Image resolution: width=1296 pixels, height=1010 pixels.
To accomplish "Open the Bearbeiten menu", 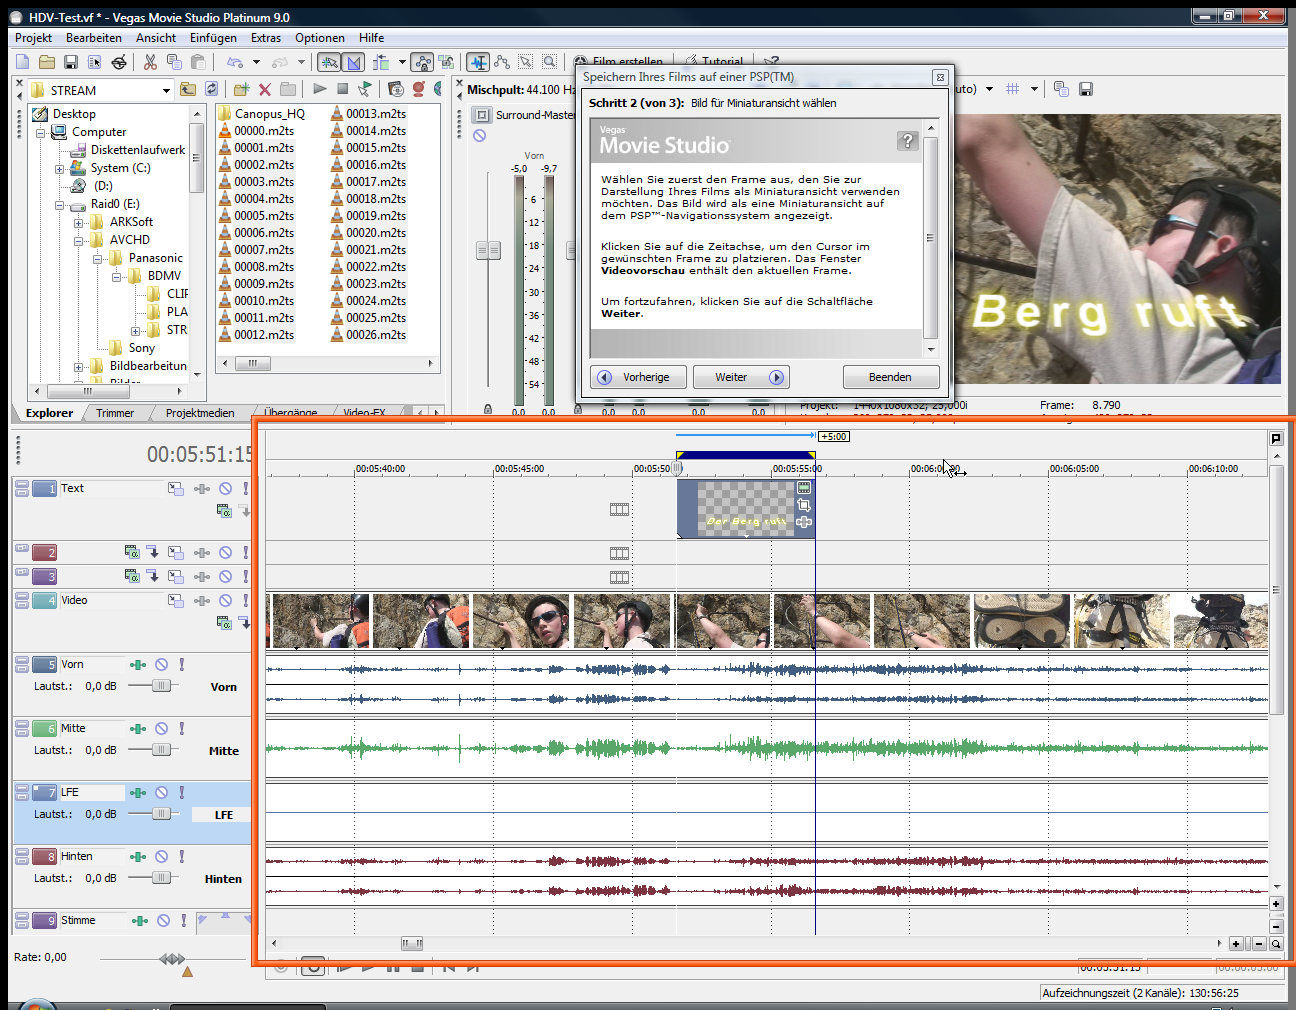I will pyautogui.click(x=94, y=38).
